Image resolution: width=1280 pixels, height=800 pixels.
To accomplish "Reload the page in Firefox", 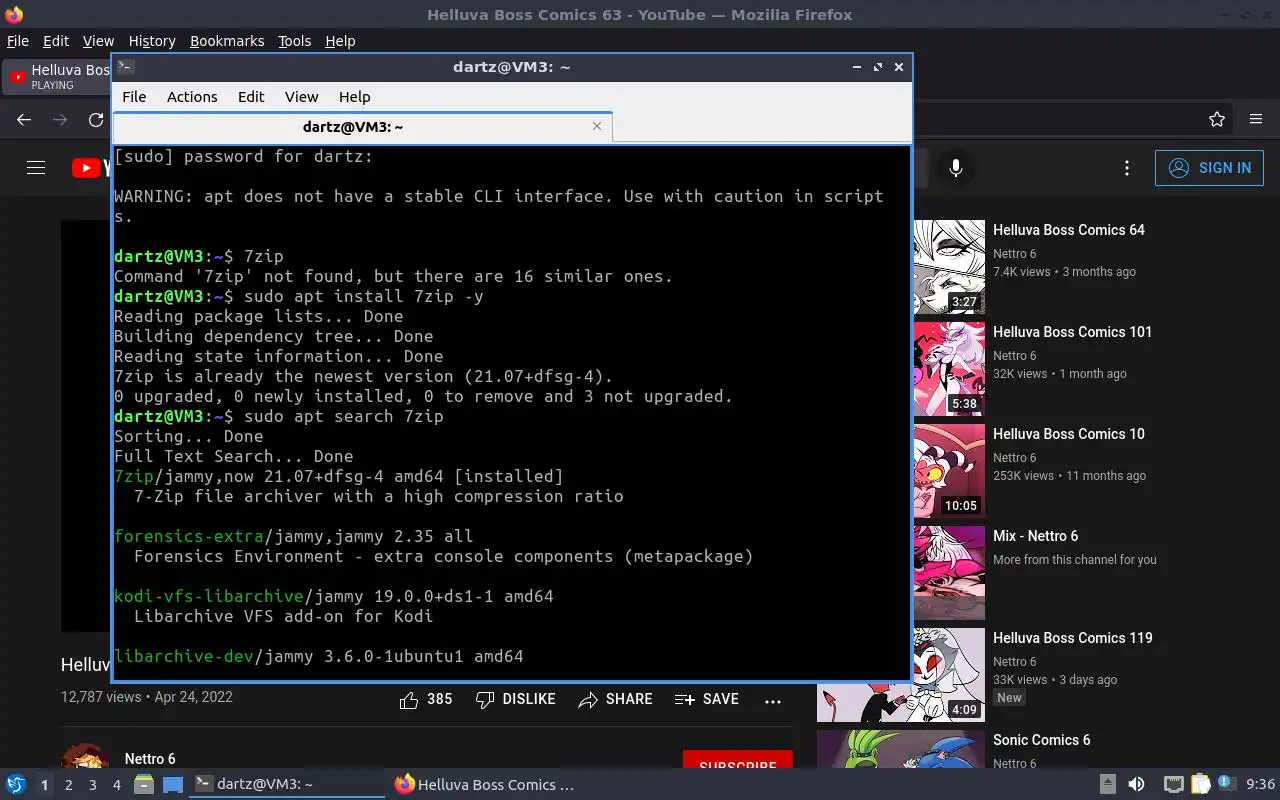I will pos(96,120).
